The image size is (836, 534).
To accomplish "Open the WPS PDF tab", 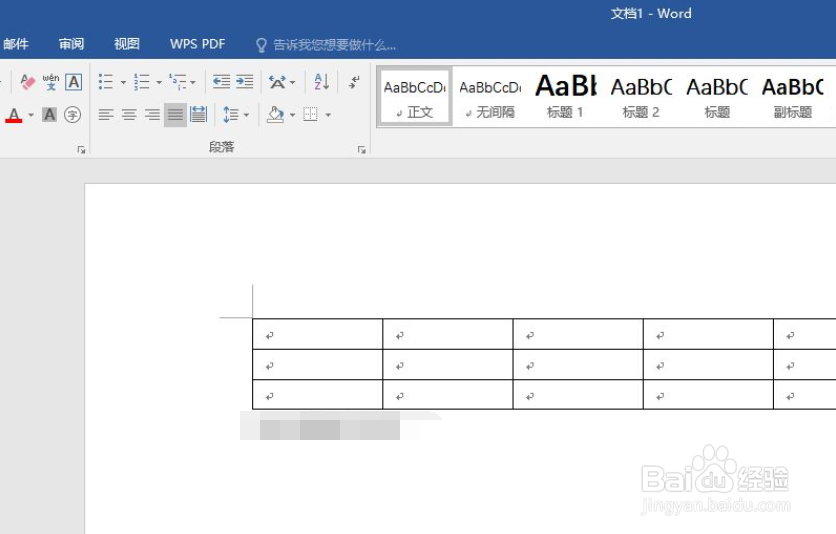I will (x=198, y=44).
